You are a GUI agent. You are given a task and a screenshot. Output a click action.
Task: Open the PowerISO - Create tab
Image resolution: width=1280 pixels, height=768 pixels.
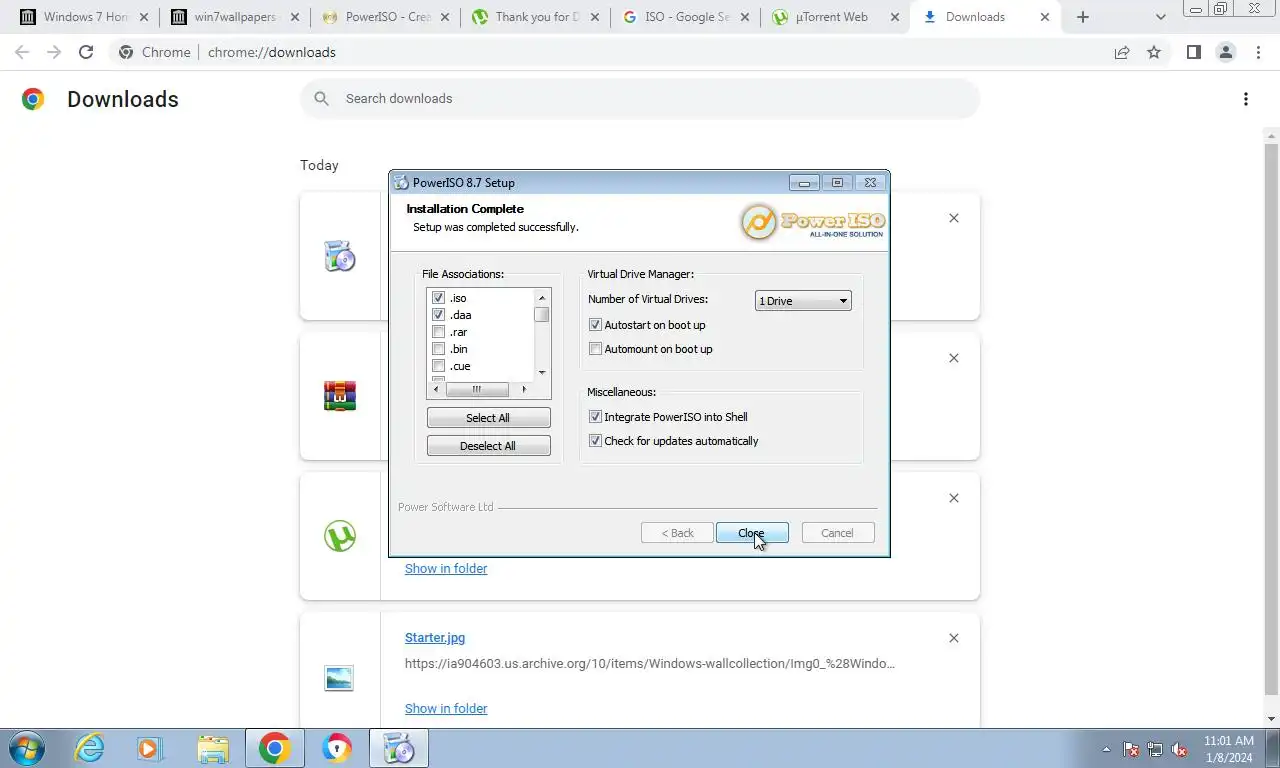click(x=384, y=17)
